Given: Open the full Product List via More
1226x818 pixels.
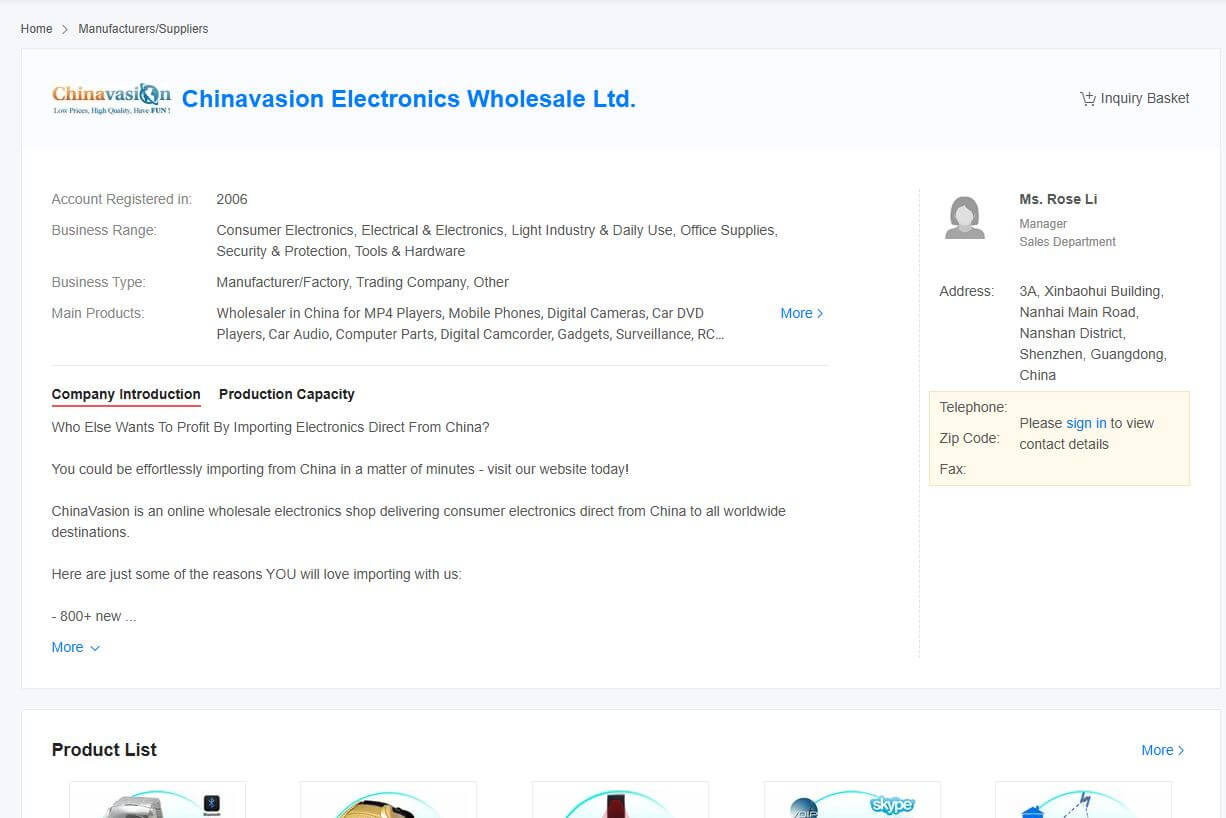Looking at the screenshot, I should click(x=1162, y=750).
